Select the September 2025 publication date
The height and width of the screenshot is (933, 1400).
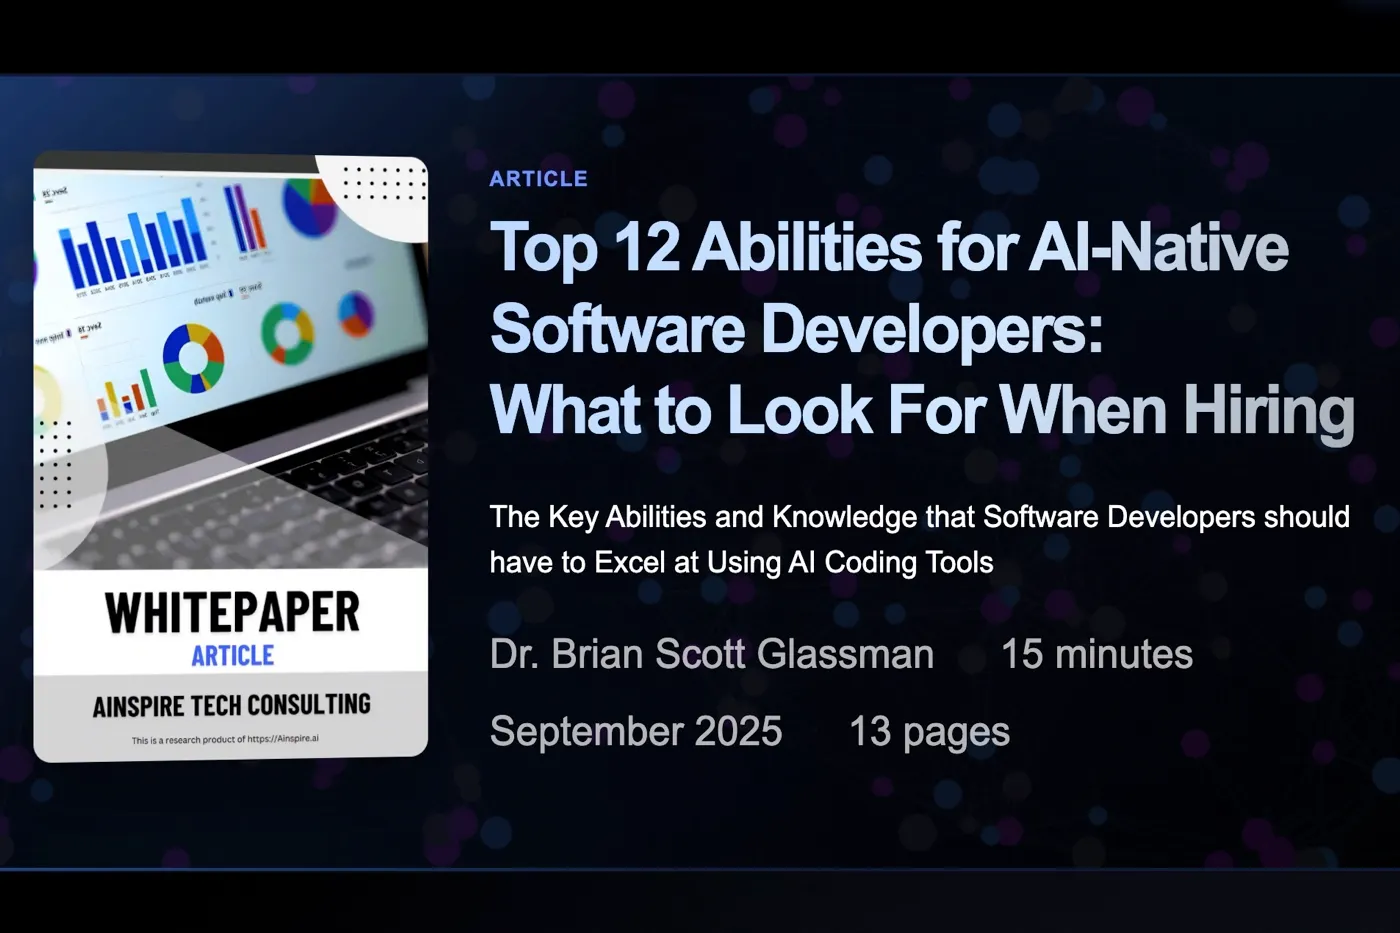(636, 731)
